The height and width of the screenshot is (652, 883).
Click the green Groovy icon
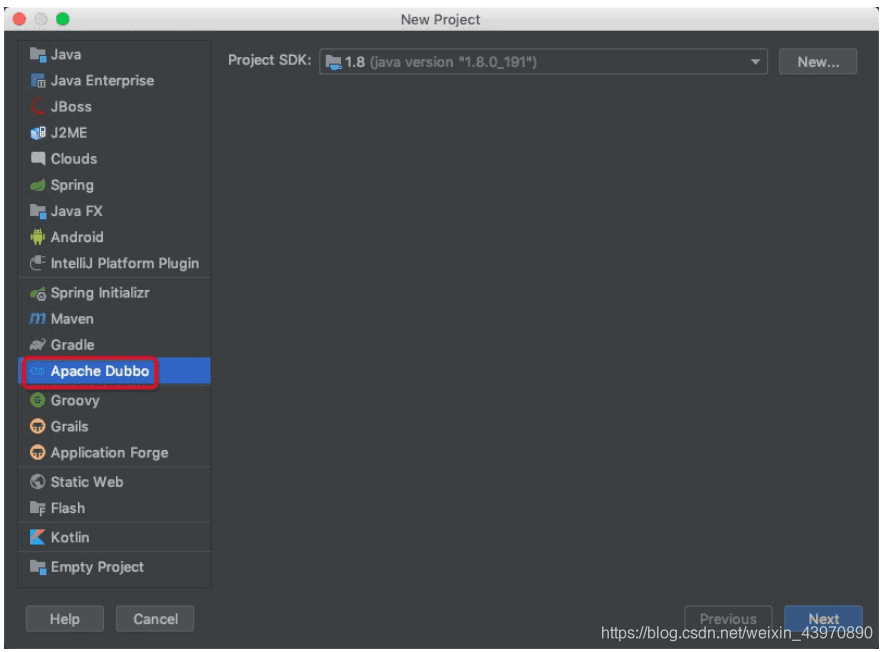click(38, 400)
